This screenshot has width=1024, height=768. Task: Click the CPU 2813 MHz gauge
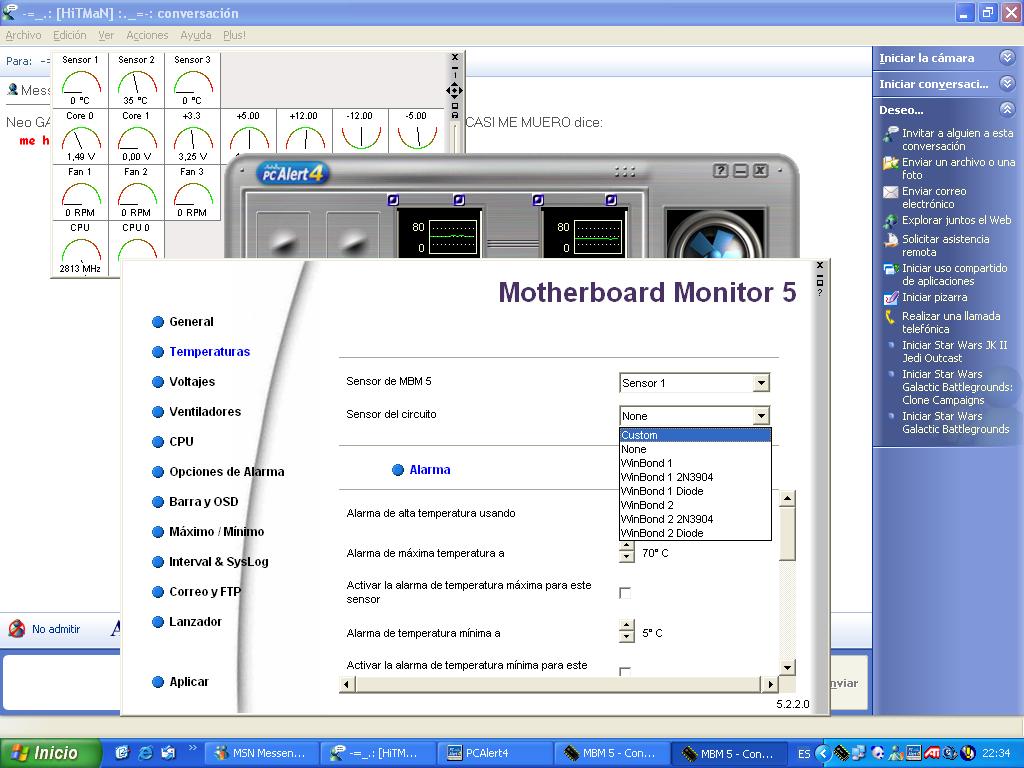pyautogui.click(x=80, y=248)
